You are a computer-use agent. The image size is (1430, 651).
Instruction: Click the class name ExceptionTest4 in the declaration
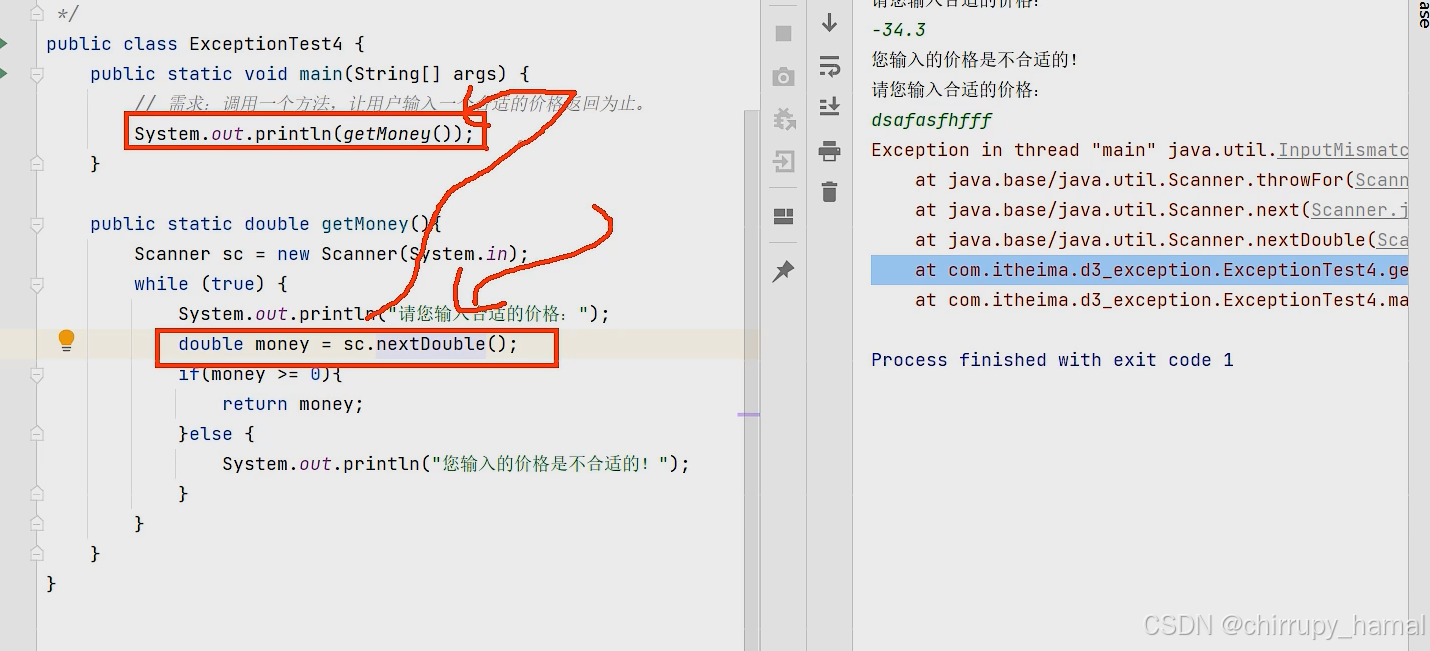click(x=266, y=44)
